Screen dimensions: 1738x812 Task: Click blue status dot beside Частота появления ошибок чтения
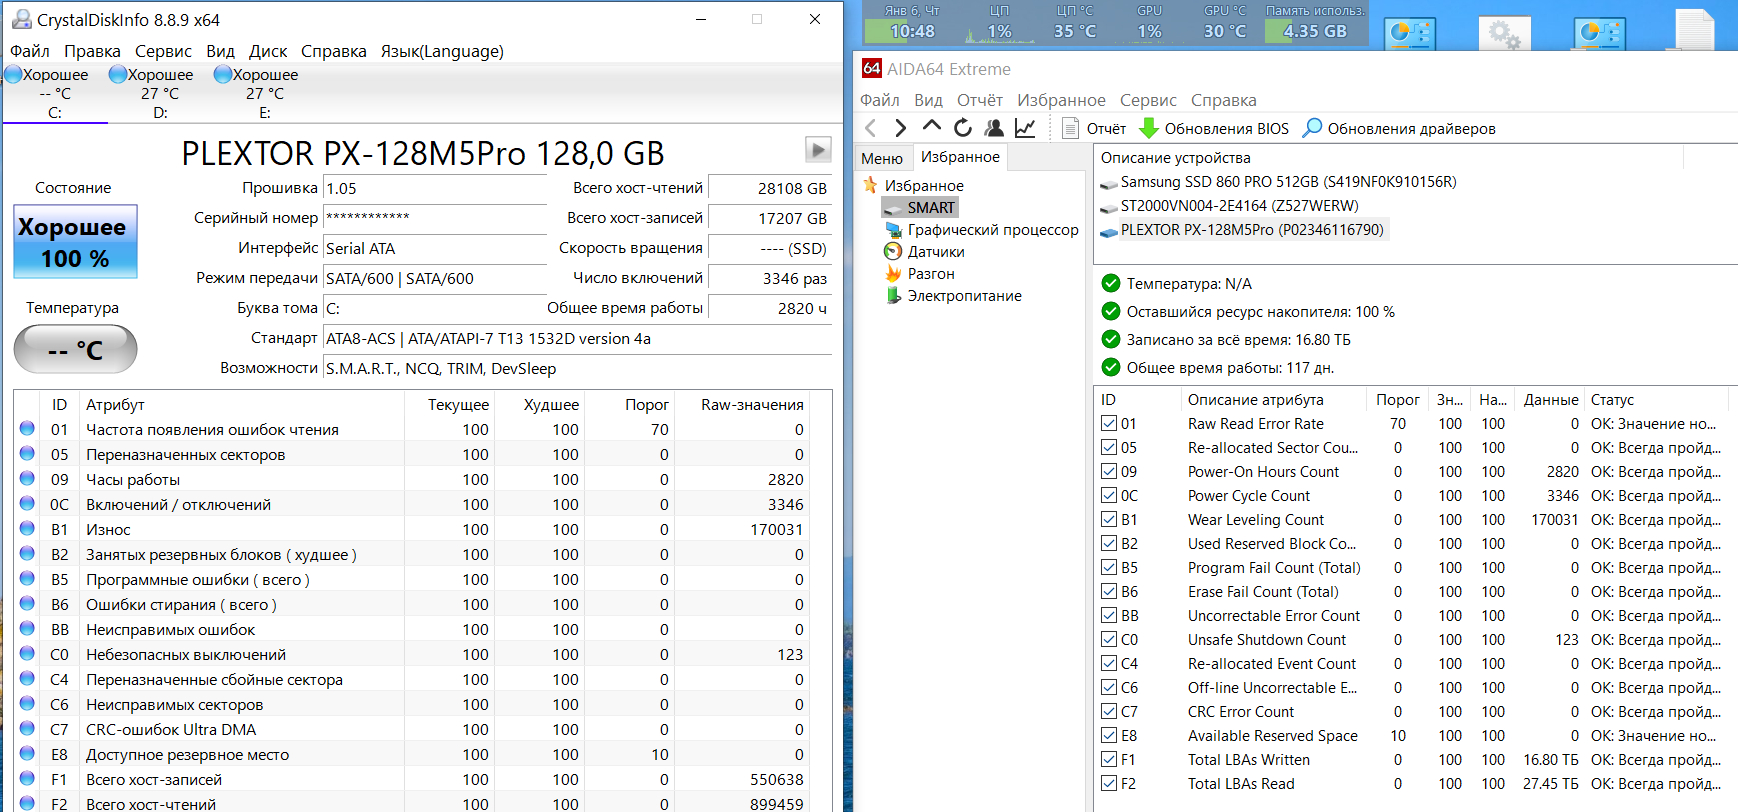[x=27, y=429]
